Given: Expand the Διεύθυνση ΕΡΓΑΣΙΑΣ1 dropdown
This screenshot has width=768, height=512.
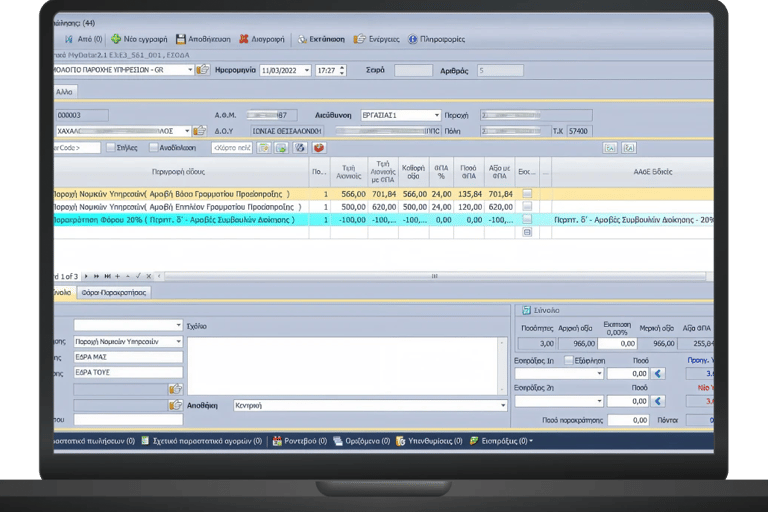Looking at the screenshot, I should (435, 115).
